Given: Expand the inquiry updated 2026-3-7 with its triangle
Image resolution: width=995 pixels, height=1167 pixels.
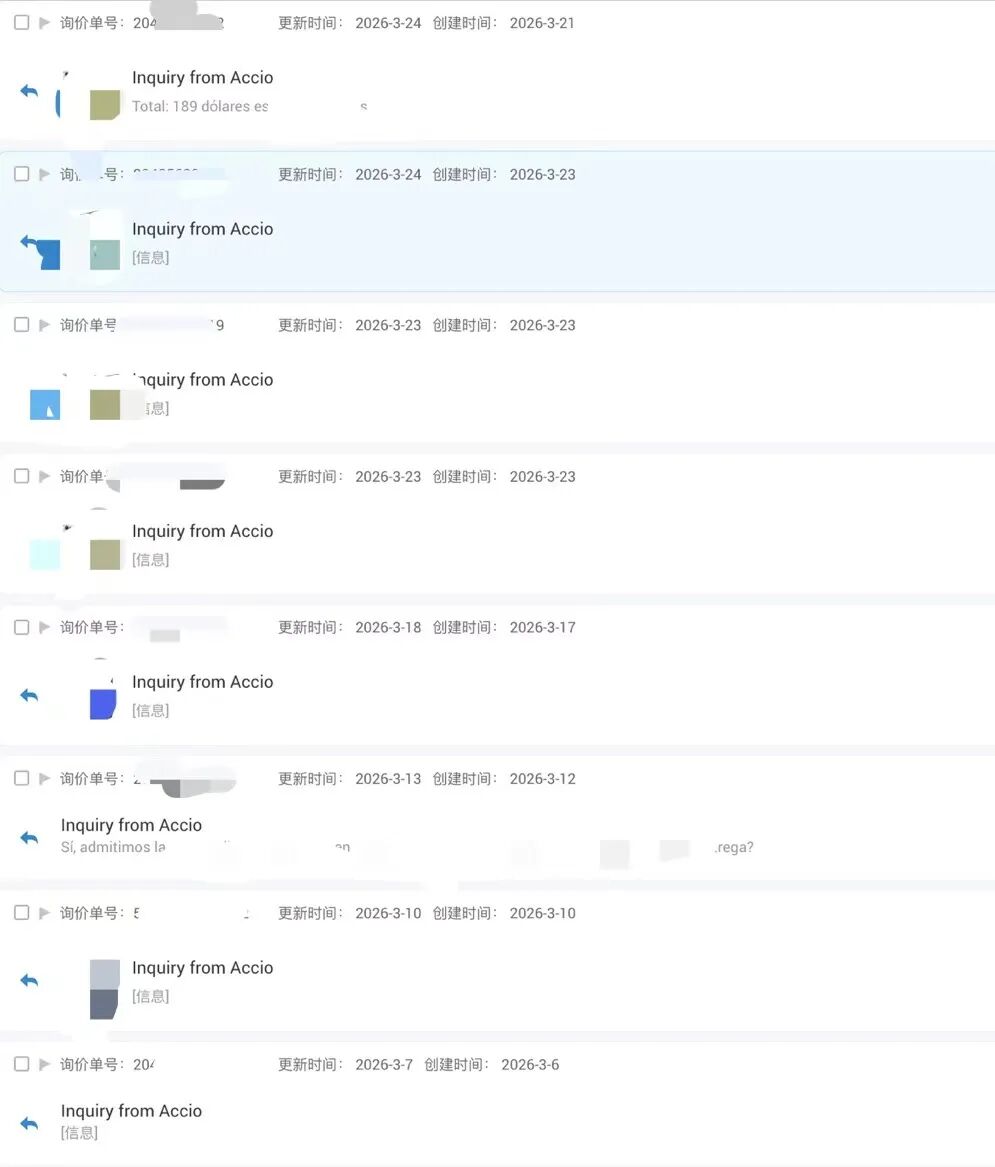Looking at the screenshot, I should (45, 1064).
